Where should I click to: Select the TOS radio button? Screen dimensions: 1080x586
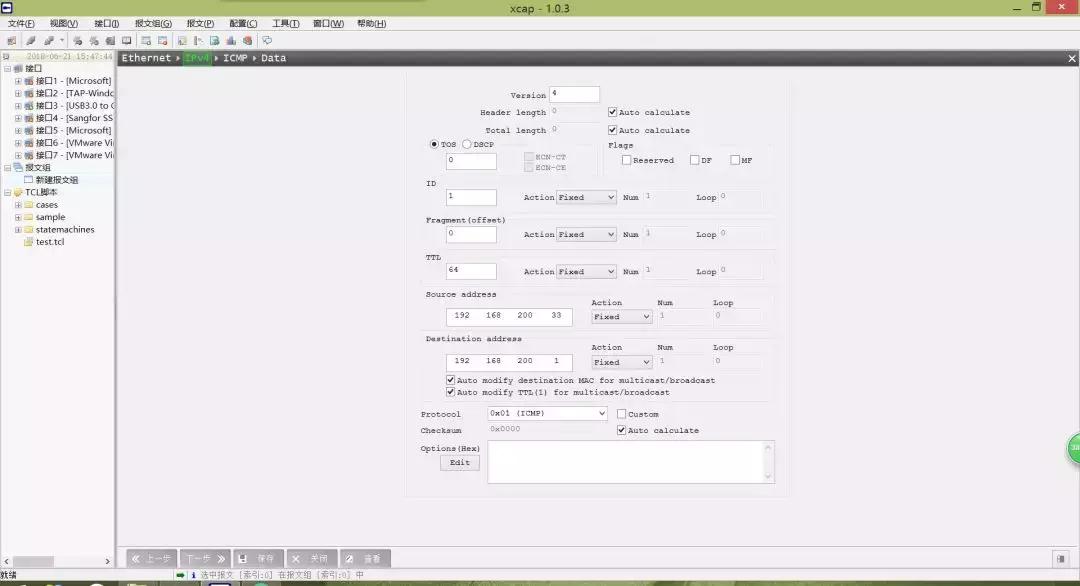[434, 144]
